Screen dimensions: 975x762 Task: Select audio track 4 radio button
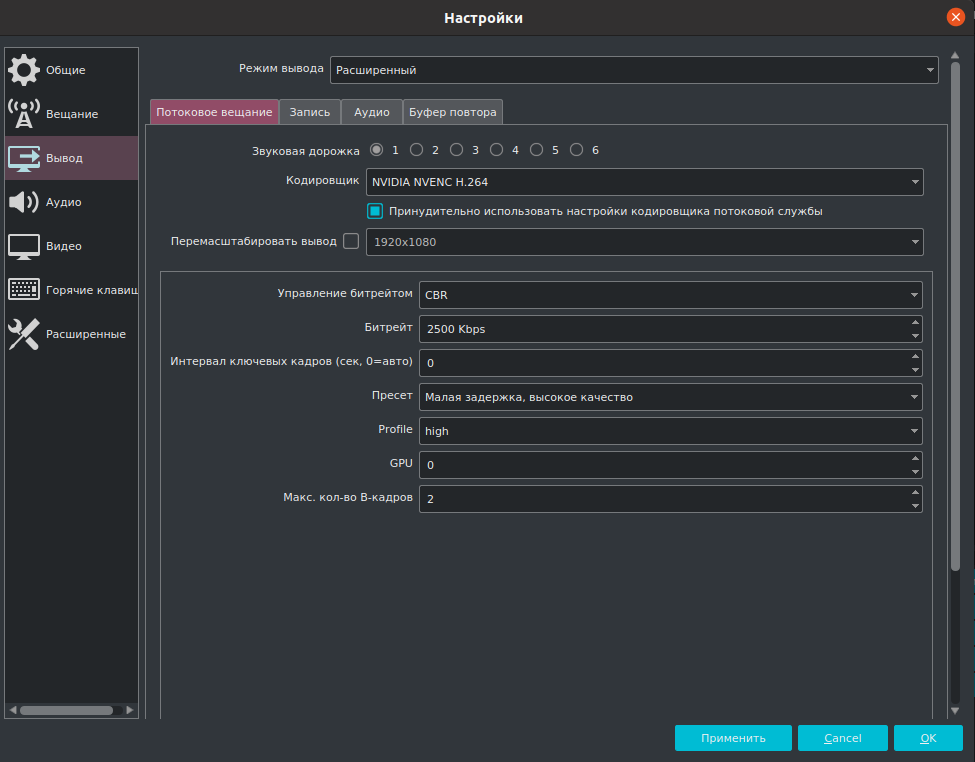[496, 150]
